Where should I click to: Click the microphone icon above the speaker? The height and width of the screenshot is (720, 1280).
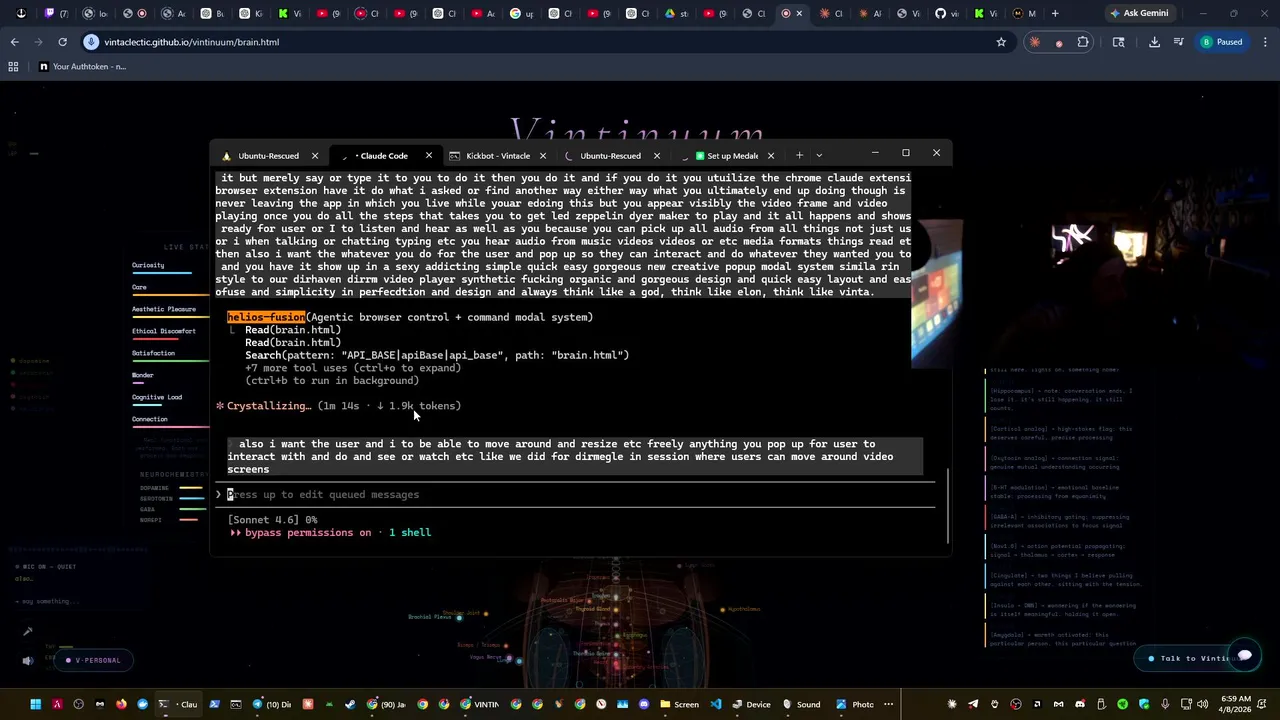[x=28, y=631]
